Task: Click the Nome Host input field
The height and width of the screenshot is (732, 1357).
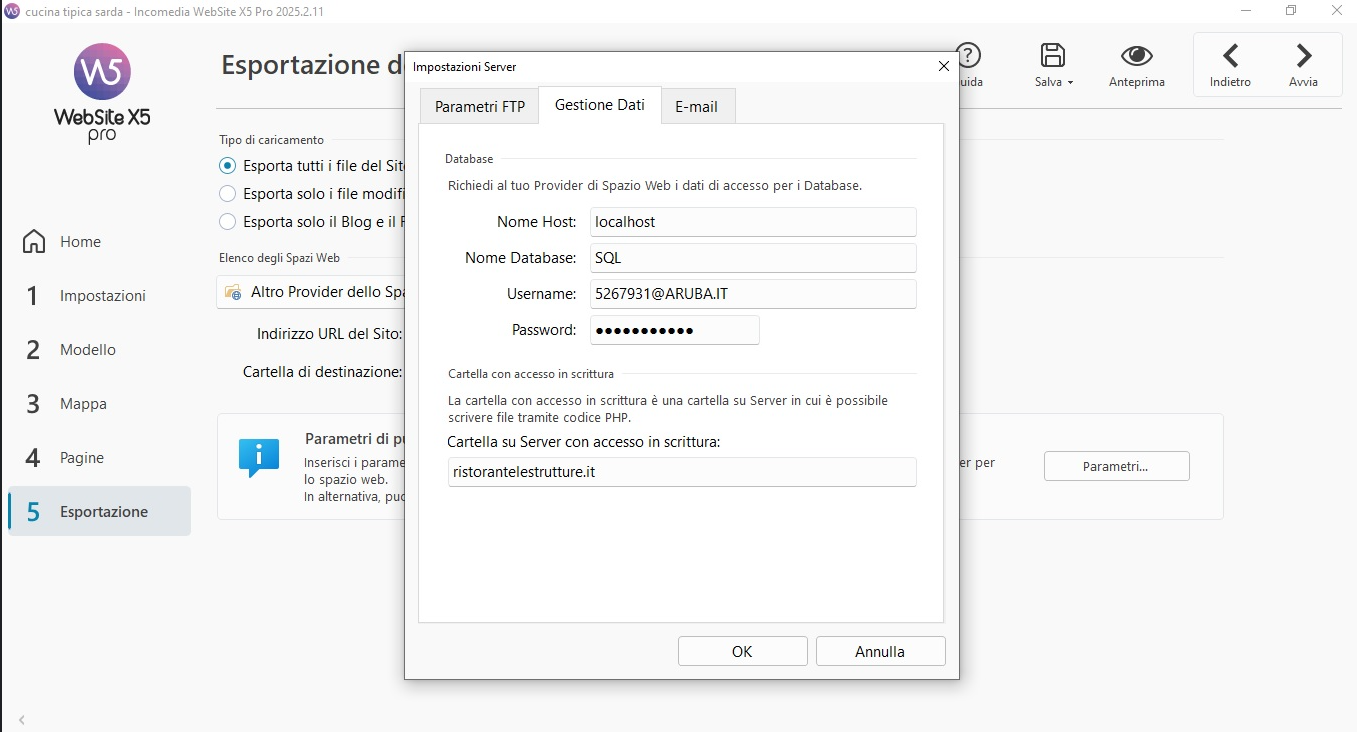Action: pyautogui.click(x=753, y=222)
